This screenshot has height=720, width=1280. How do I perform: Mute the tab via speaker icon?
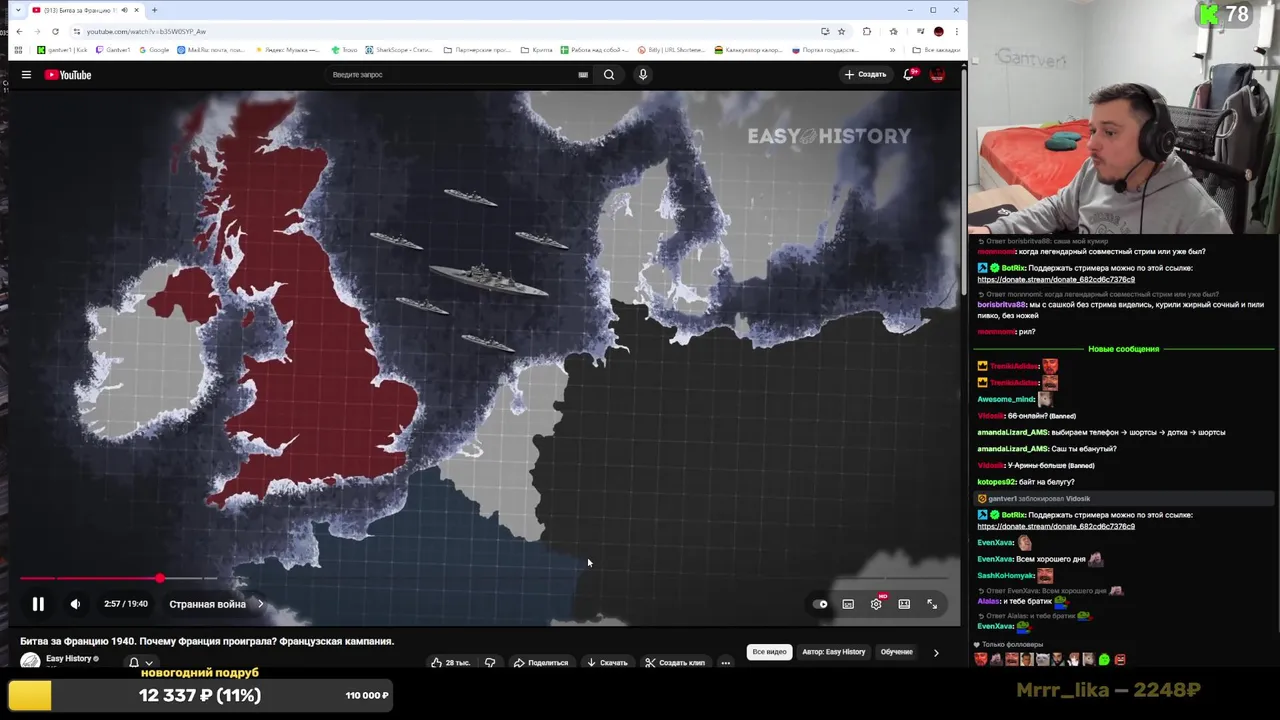coord(124,10)
